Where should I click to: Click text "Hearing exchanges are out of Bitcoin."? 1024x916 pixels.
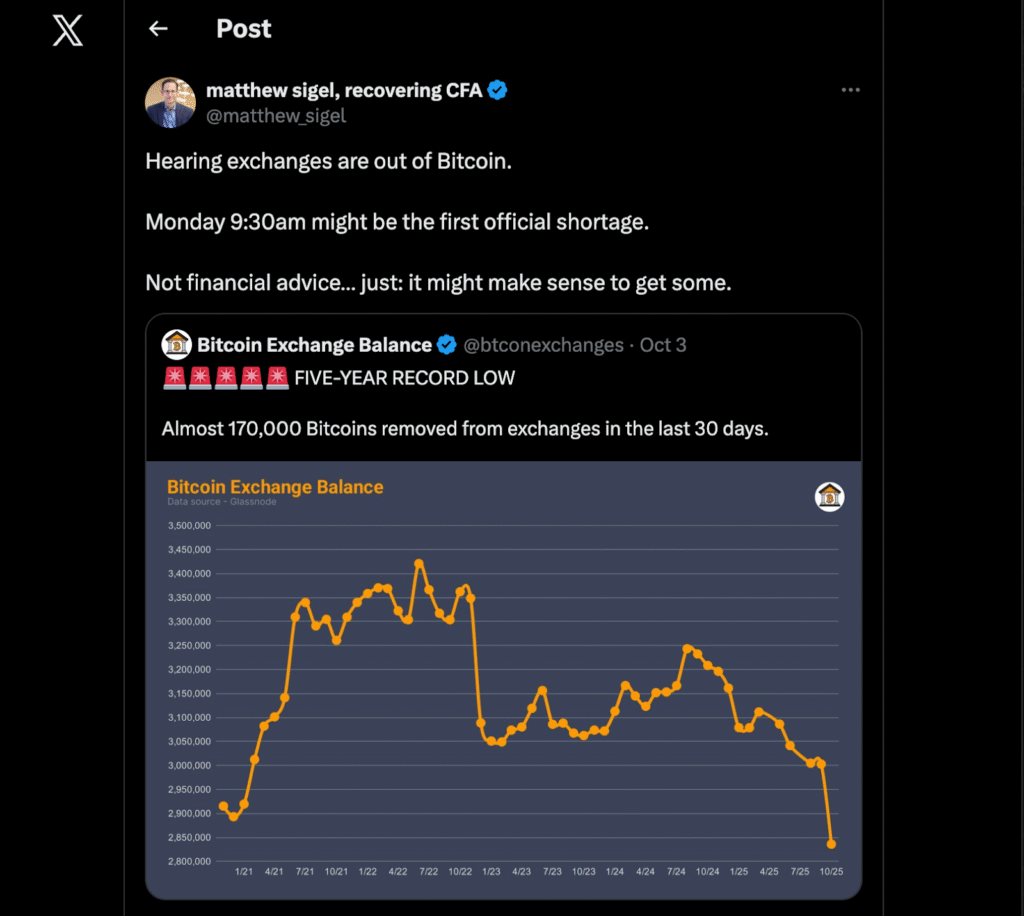(x=328, y=161)
